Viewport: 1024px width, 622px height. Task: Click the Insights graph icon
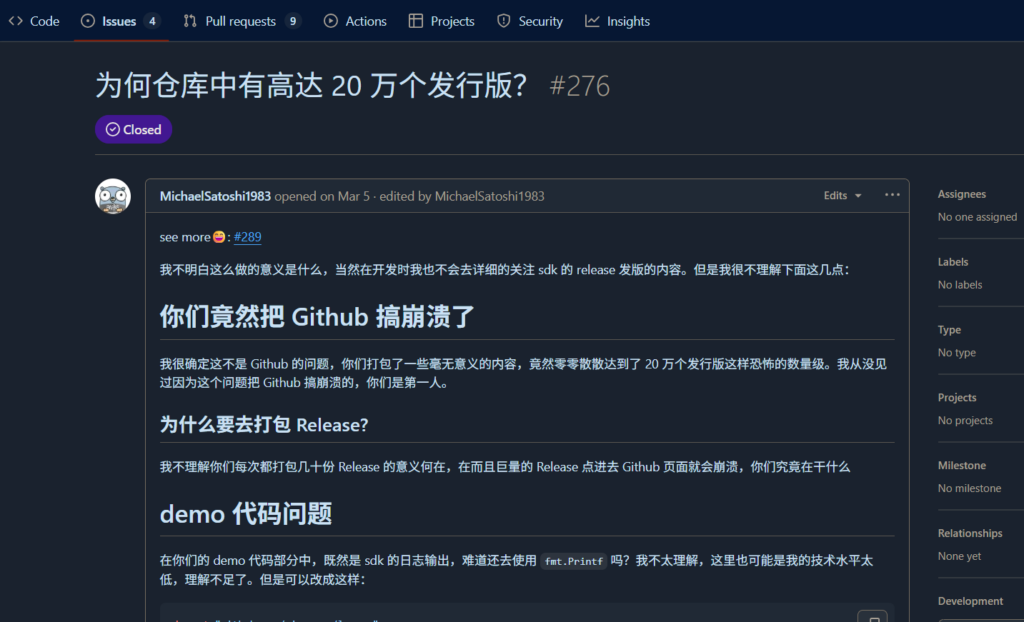pyautogui.click(x=593, y=21)
